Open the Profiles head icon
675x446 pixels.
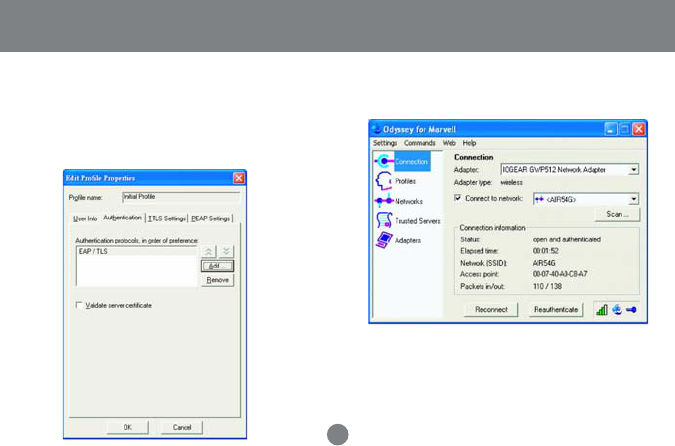pos(383,181)
